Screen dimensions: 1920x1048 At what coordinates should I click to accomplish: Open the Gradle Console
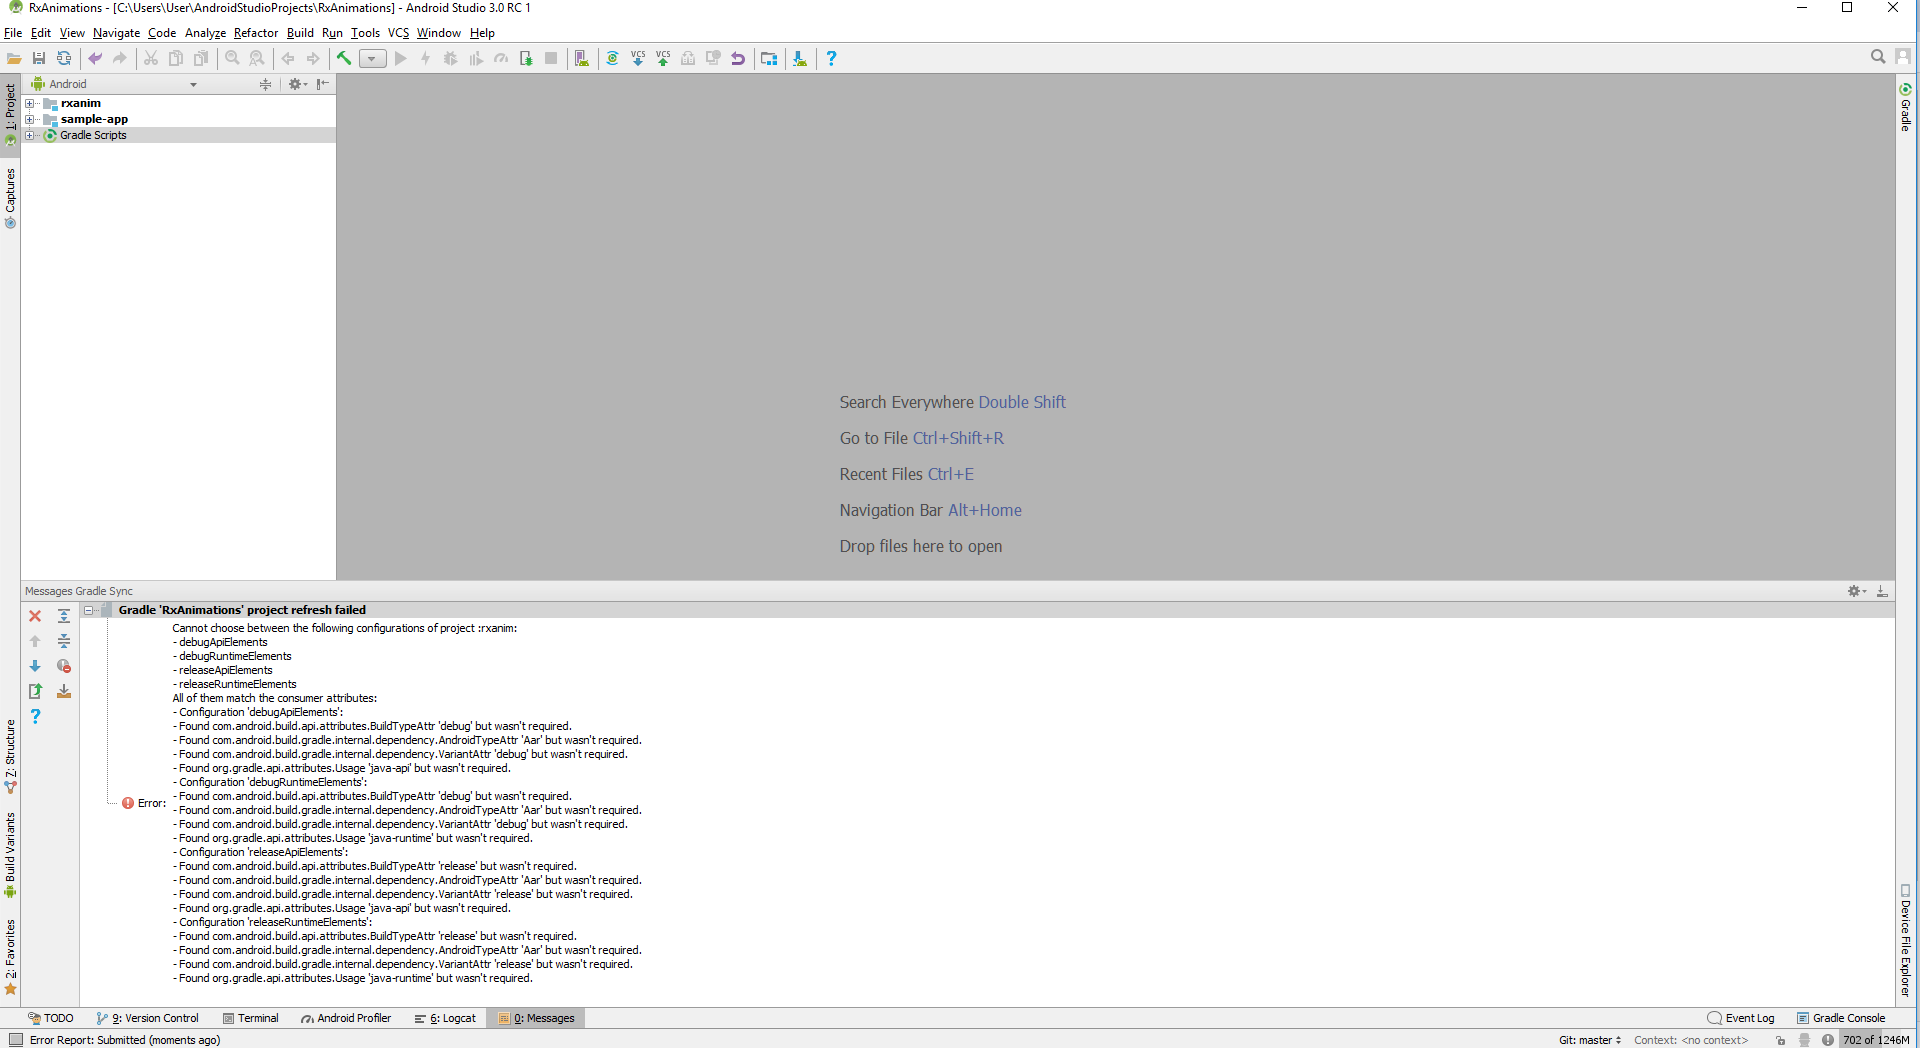[1841, 1018]
